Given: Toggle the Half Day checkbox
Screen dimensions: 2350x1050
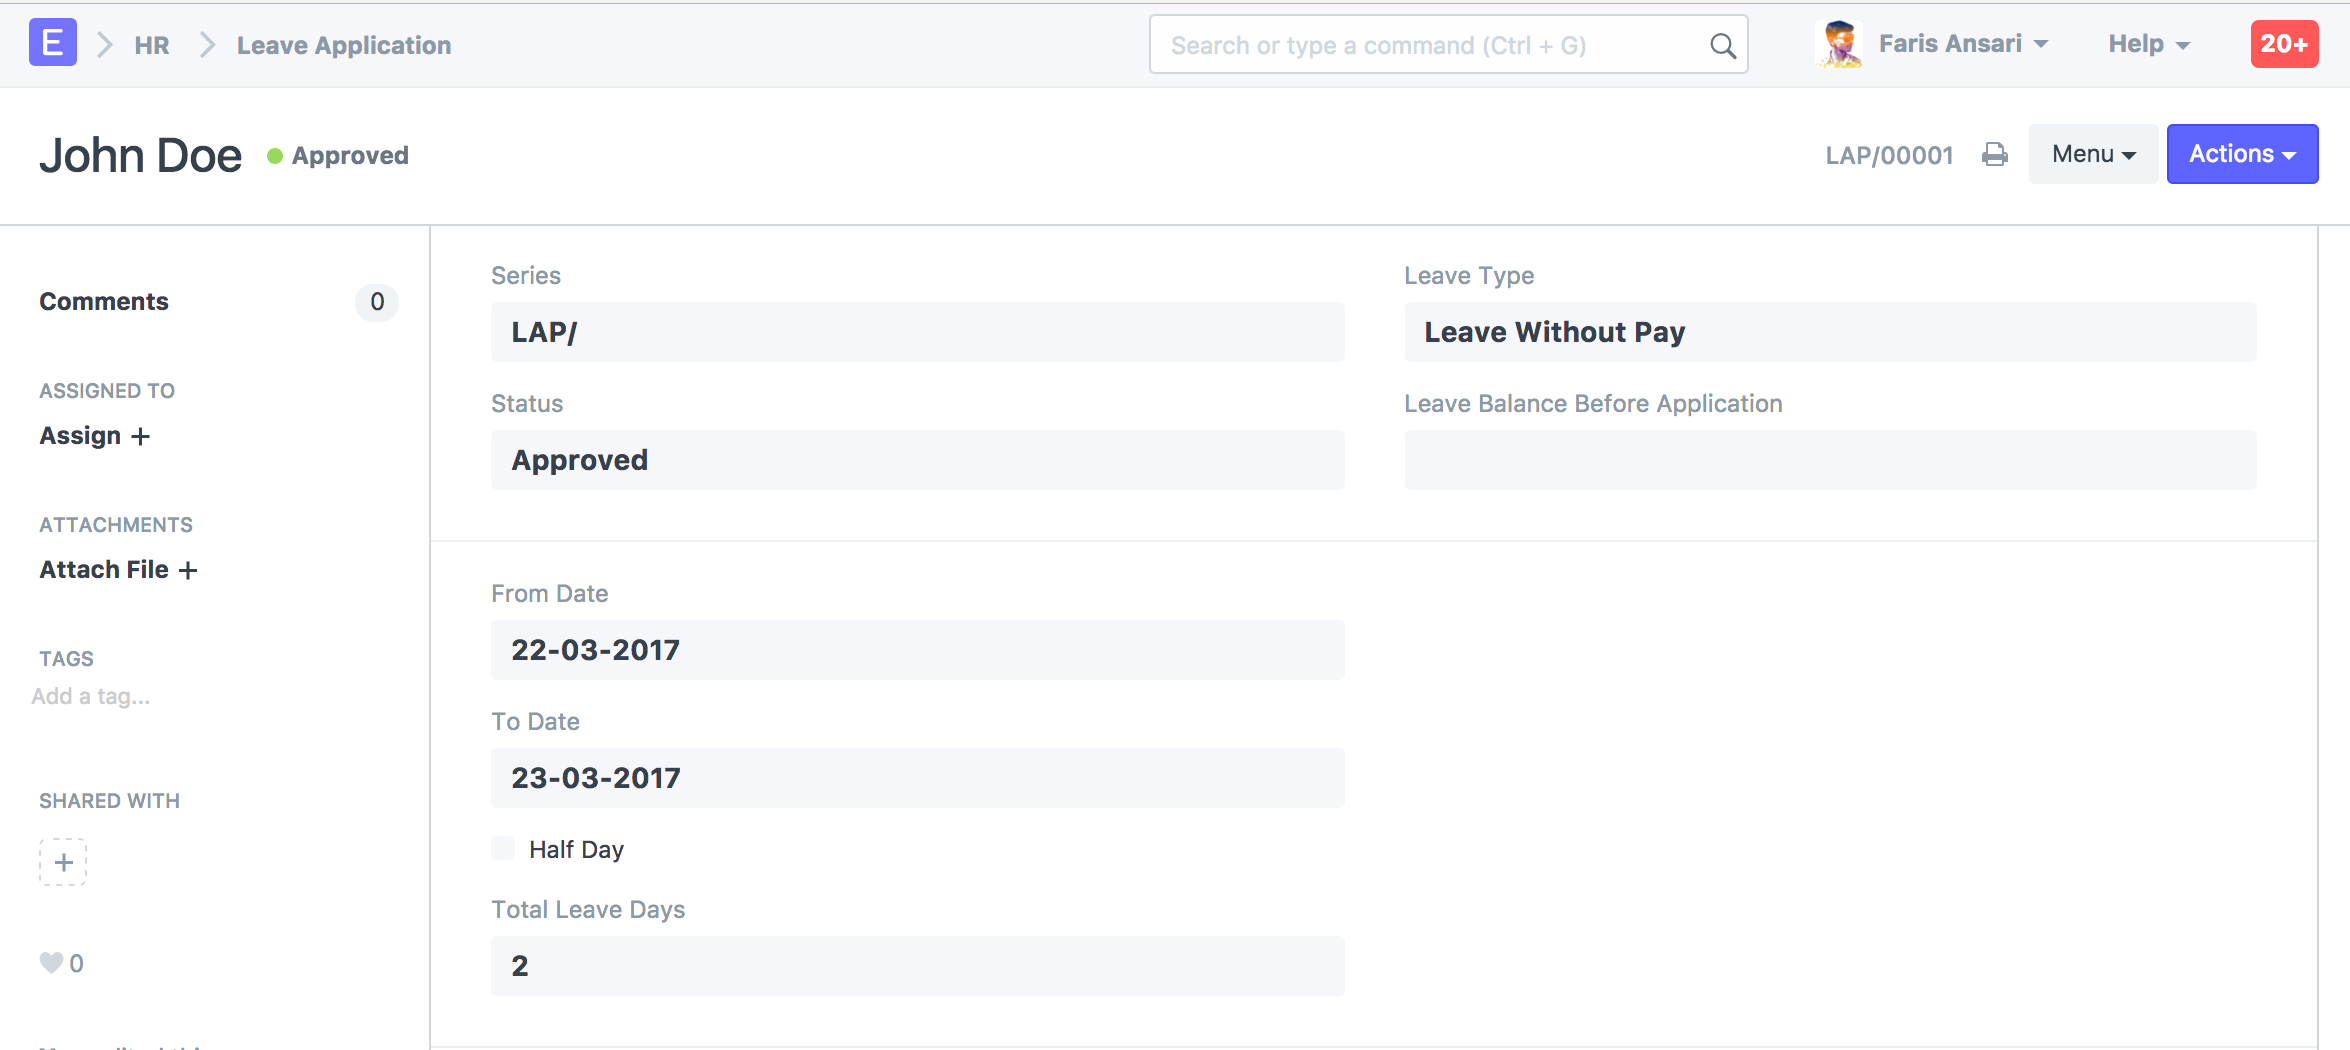Looking at the screenshot, I should coord(503,849).
